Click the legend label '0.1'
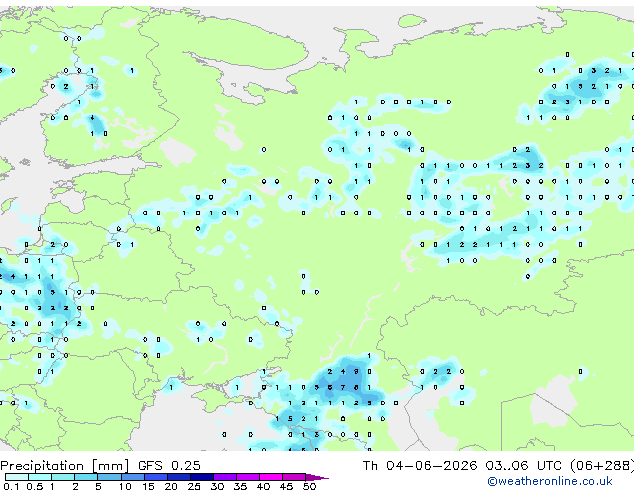Image resolution: width=634 pixels, height=490 pixels. (11, 486)
